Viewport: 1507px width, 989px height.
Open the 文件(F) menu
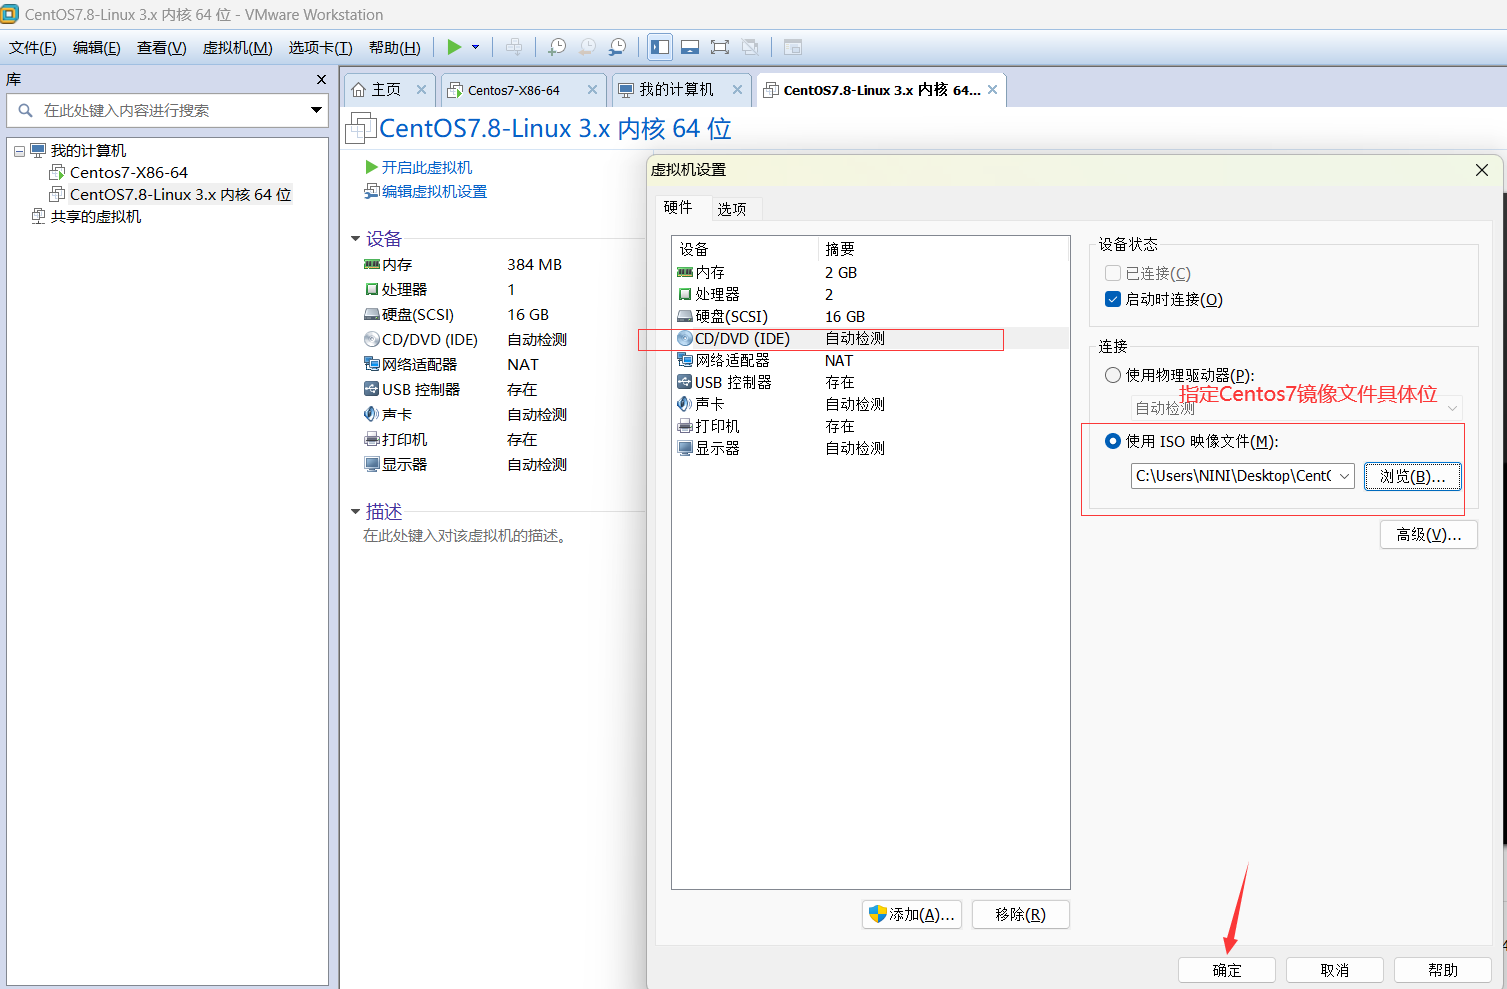tap(33, 47)
